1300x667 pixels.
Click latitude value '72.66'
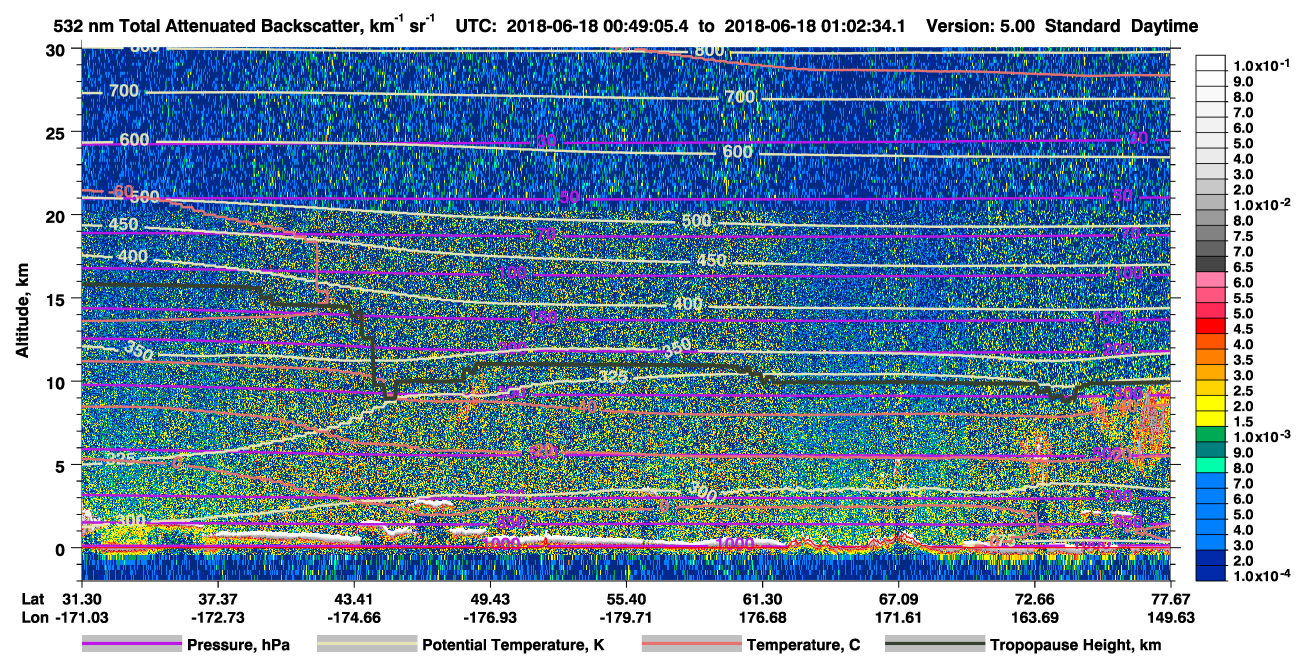(1034, 600)
